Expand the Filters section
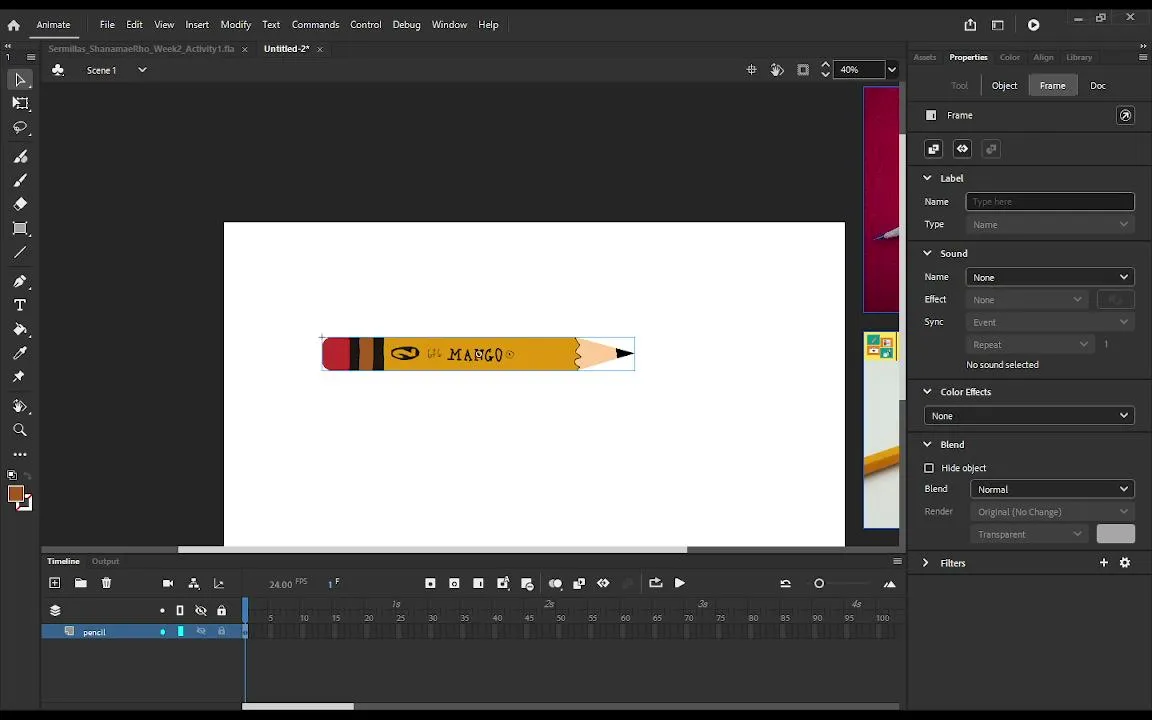The height and width of the screenshot is (720, 1152). click(x=926, y=563)
